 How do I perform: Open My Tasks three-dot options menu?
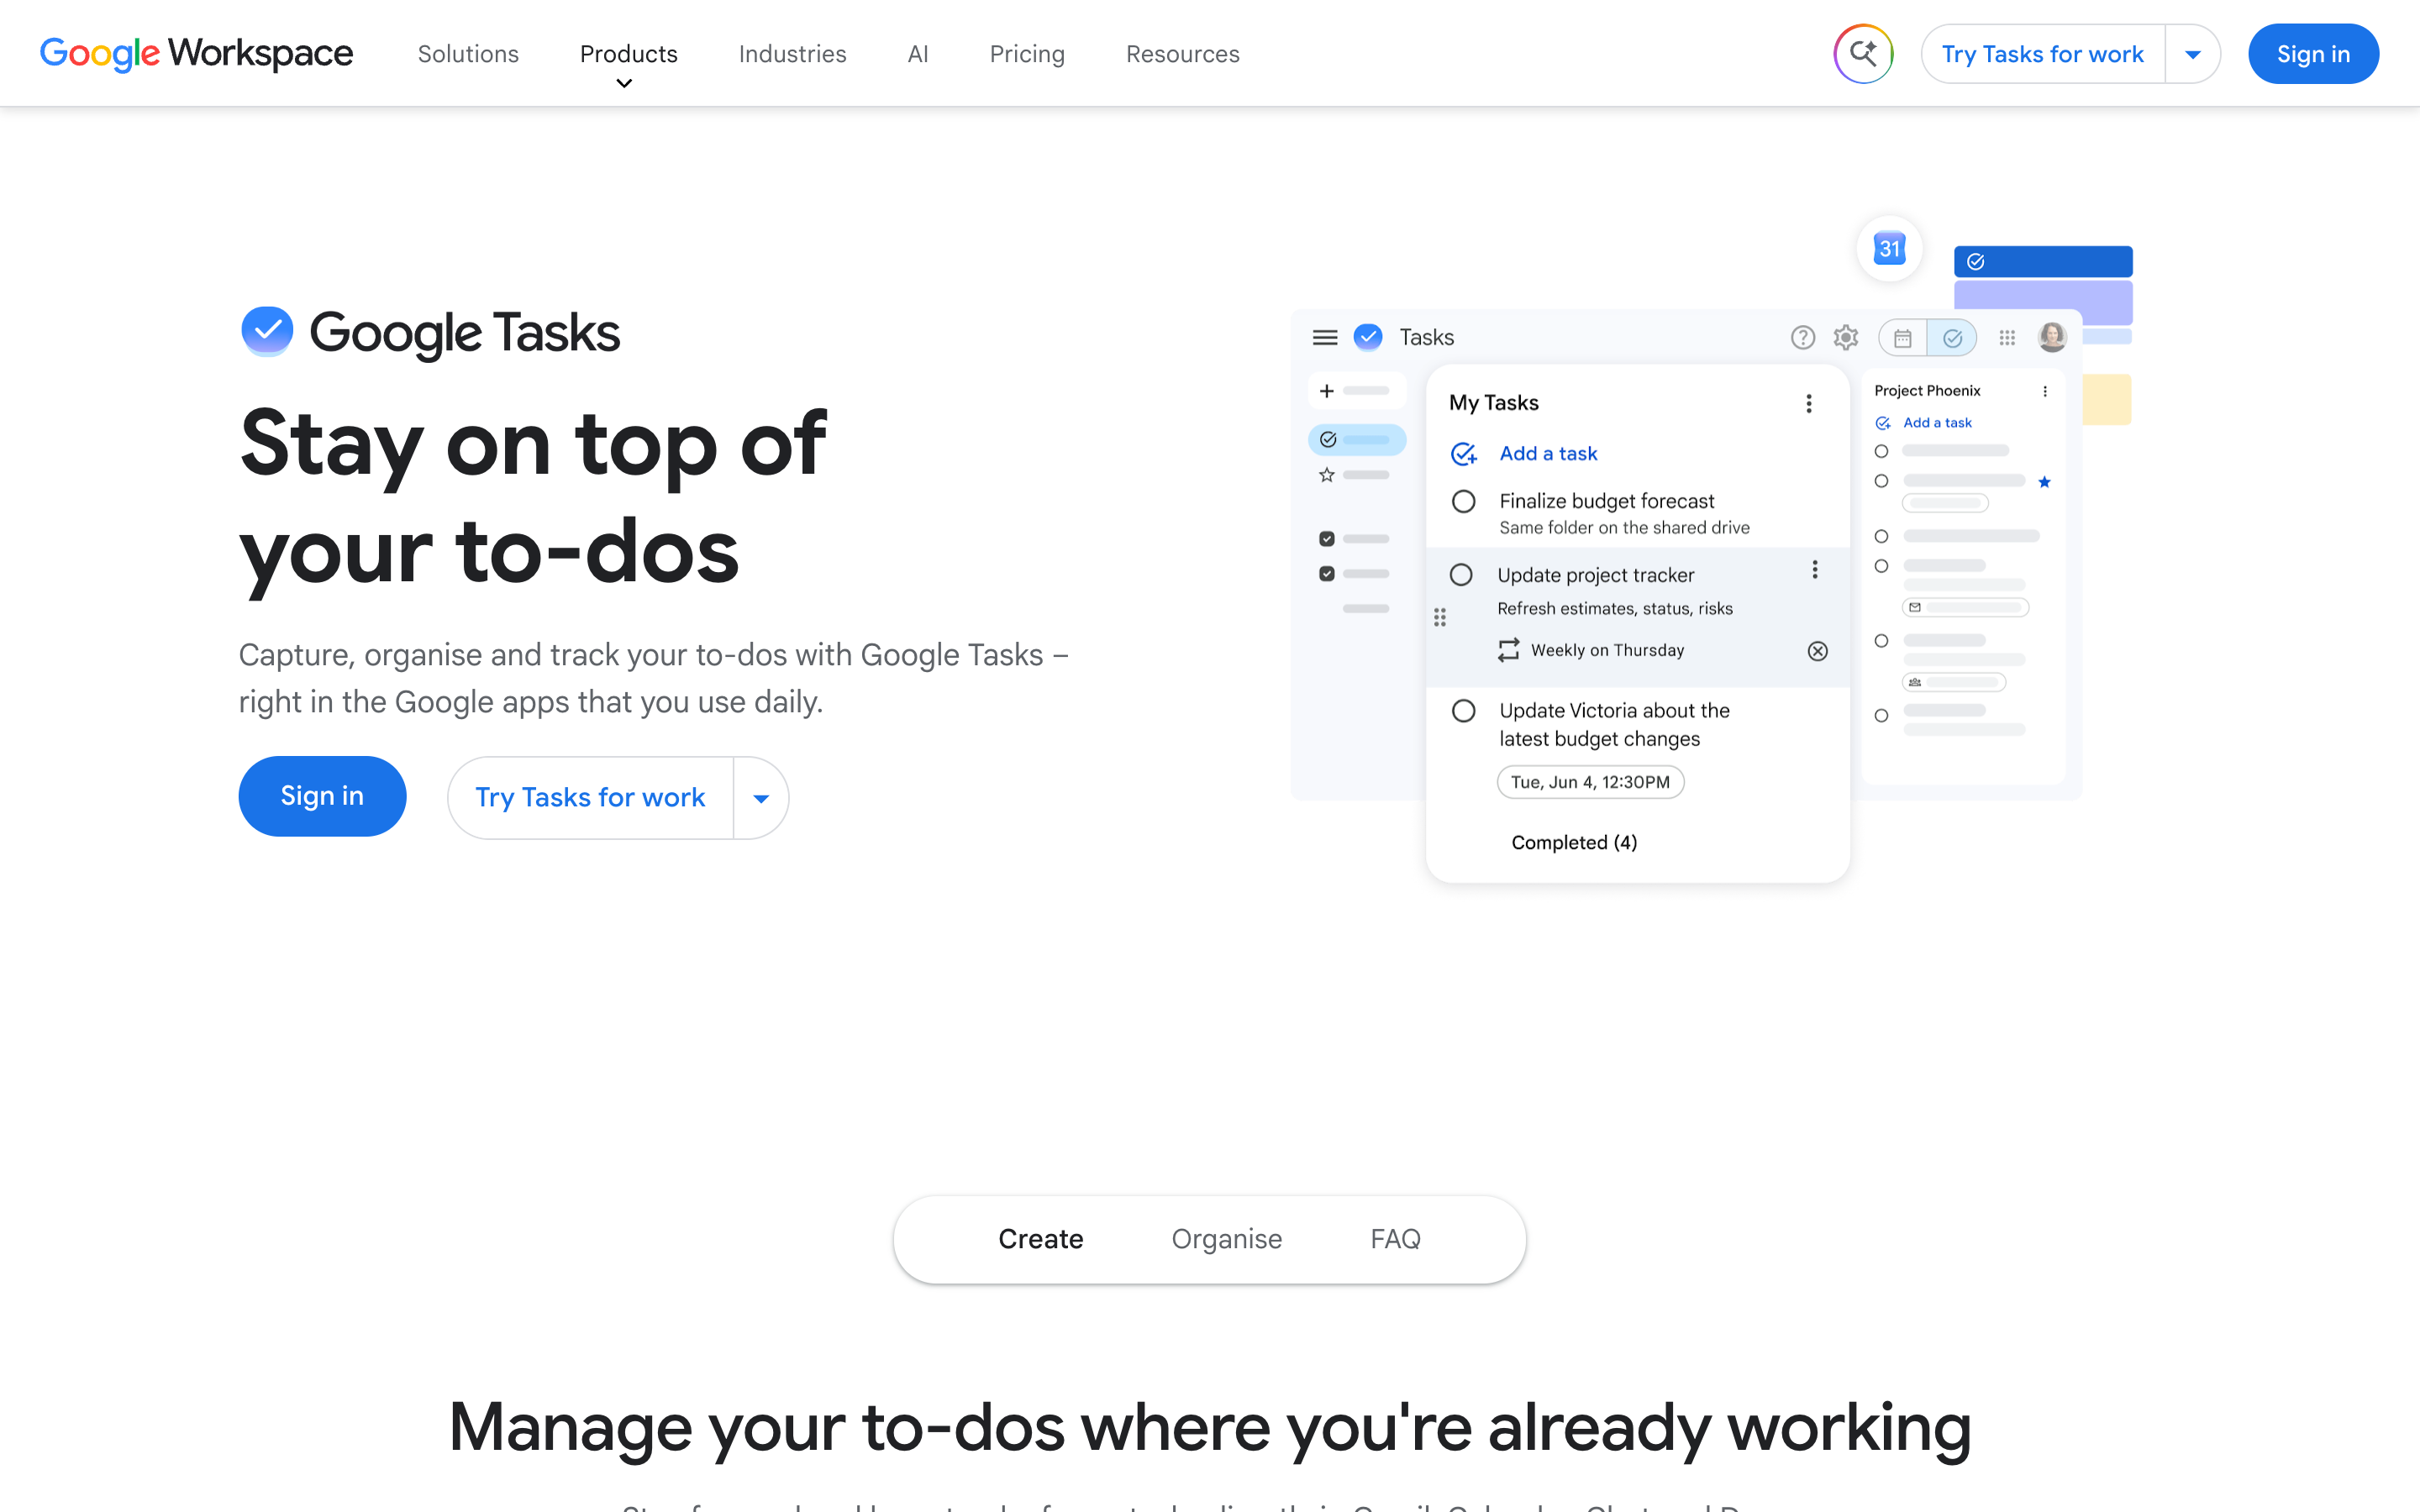click(1809, 403)
